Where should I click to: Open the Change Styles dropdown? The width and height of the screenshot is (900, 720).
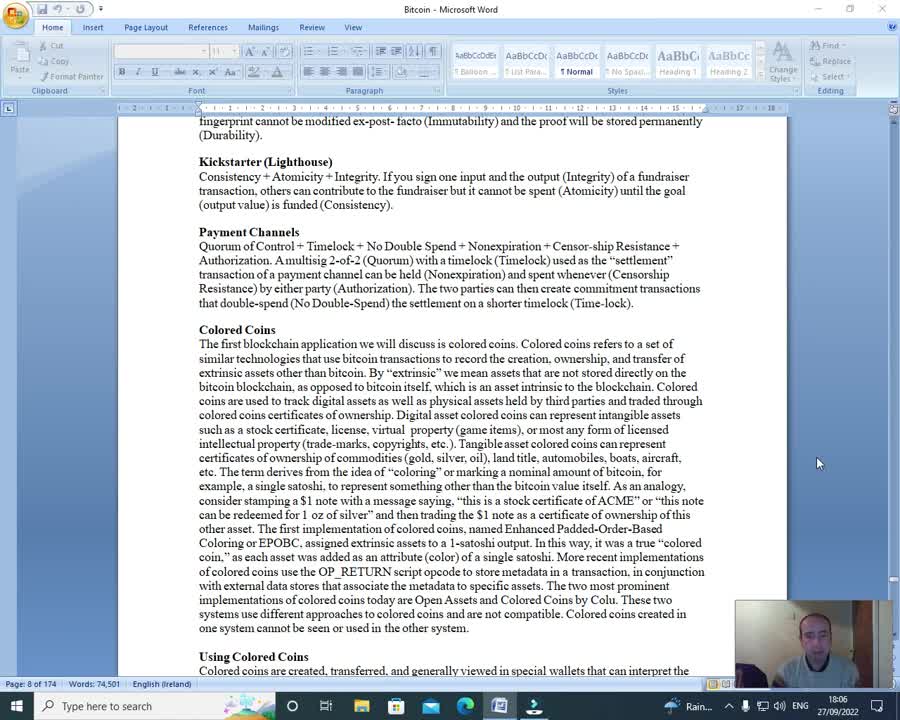tap(783, 62)
